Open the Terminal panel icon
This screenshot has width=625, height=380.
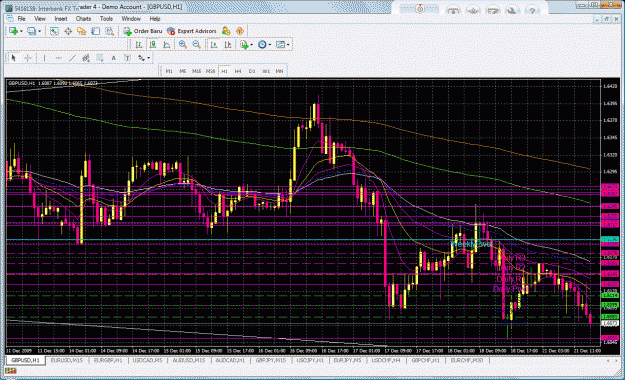click(x=96, y=31)
